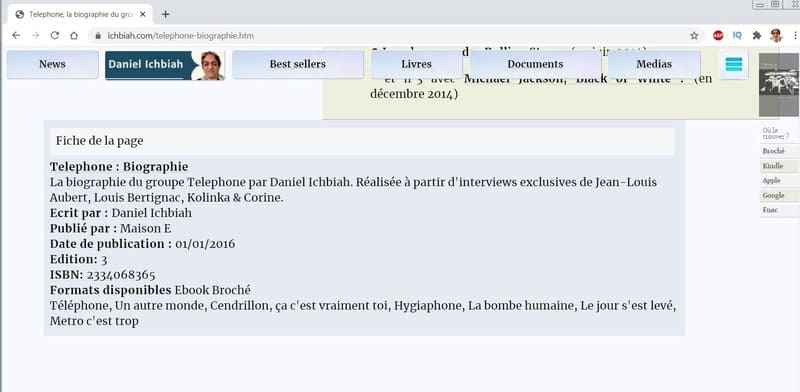Open the Livres menu item

tap(416, 64)
